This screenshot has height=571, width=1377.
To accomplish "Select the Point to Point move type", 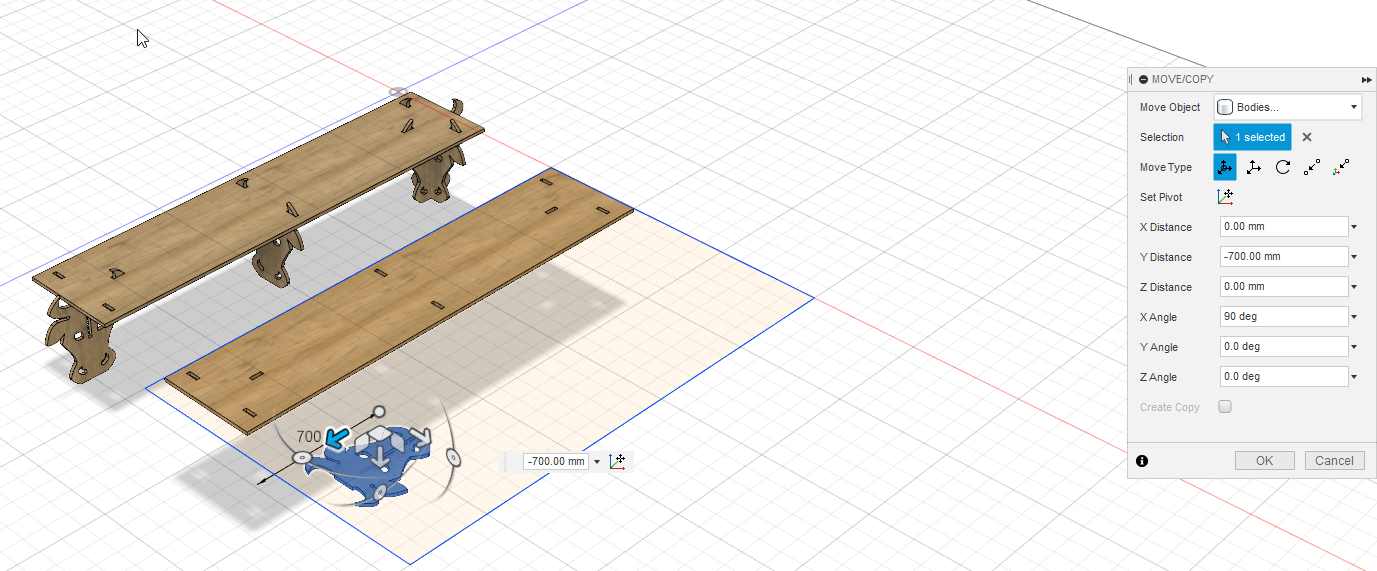I will coord(1312,167).
